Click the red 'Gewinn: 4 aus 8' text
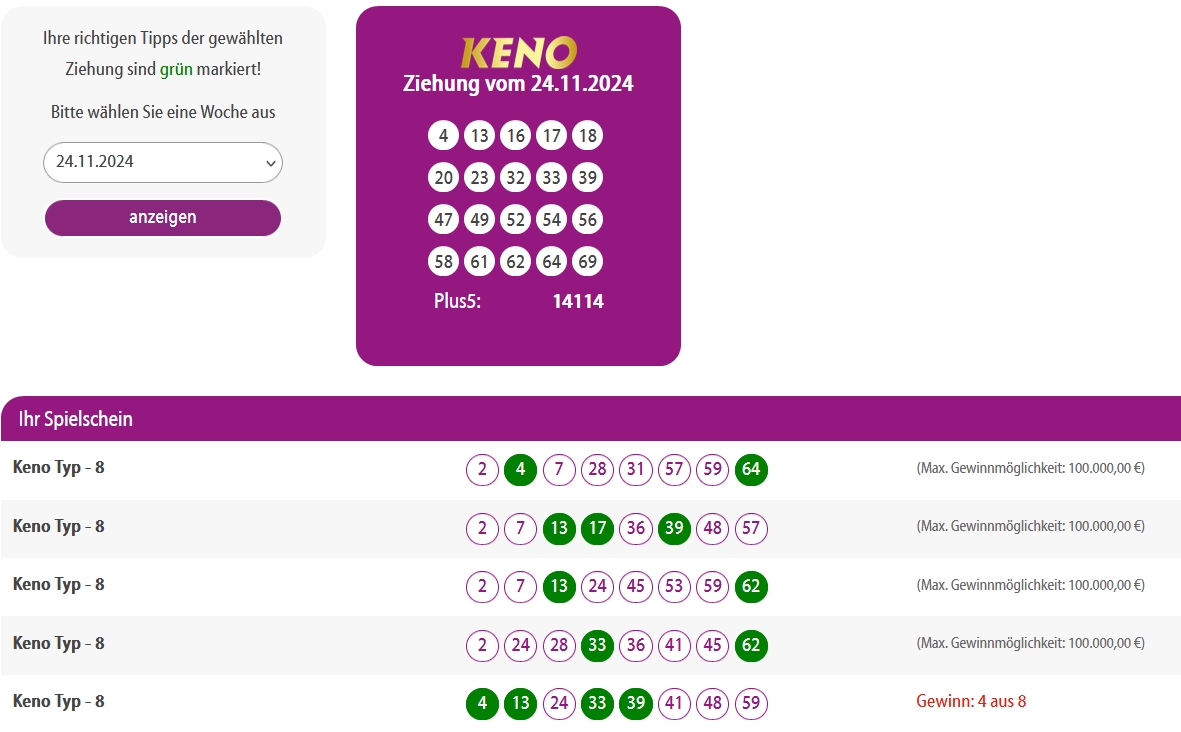 point(971,701)
